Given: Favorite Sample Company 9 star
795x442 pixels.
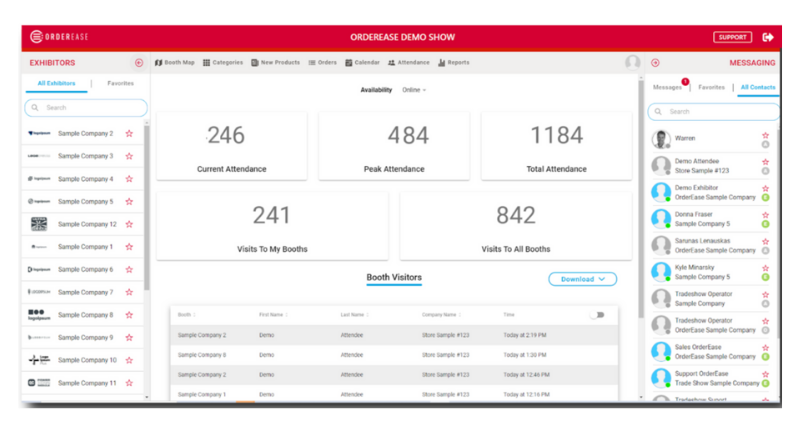Looking at the screenshot, I should pos(129,338).
